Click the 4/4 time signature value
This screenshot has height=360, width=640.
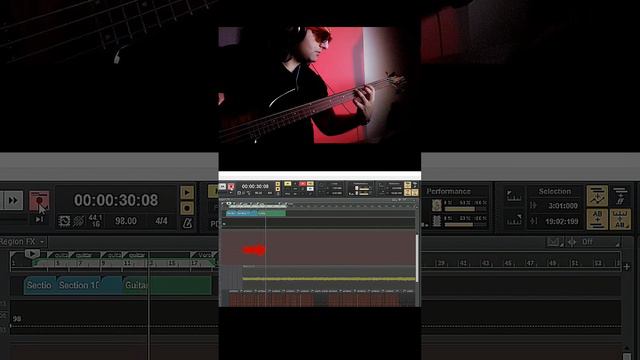click(x=161, y=221)
